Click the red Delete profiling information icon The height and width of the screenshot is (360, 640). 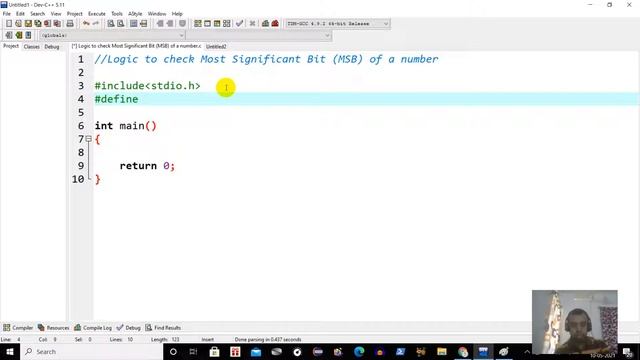(275, 24)
